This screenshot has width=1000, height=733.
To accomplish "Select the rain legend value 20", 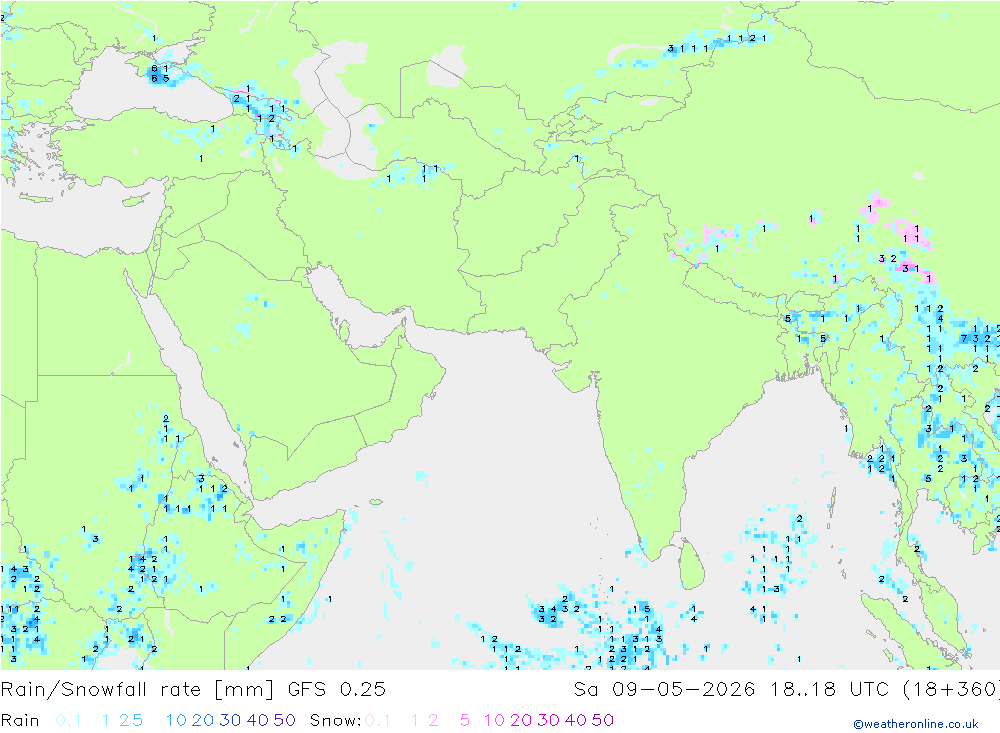I will (x=203, y=720).
